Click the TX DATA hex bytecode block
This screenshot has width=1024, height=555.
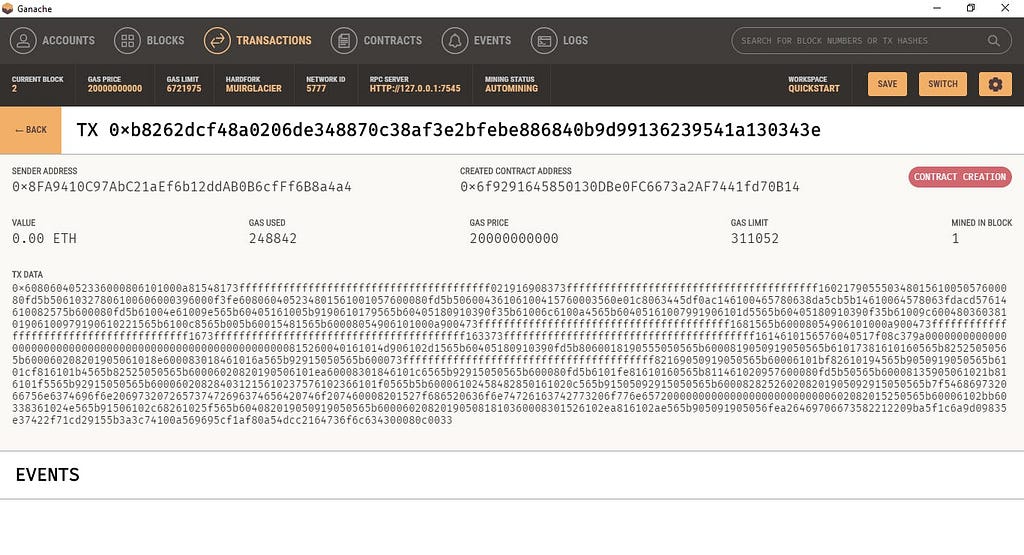[x=509, y=354]
